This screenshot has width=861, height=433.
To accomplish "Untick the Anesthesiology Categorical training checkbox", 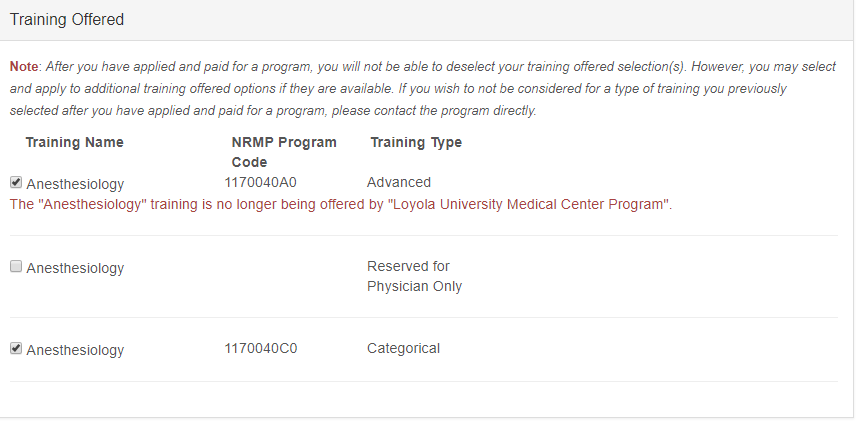I will [x=16, y=348].
